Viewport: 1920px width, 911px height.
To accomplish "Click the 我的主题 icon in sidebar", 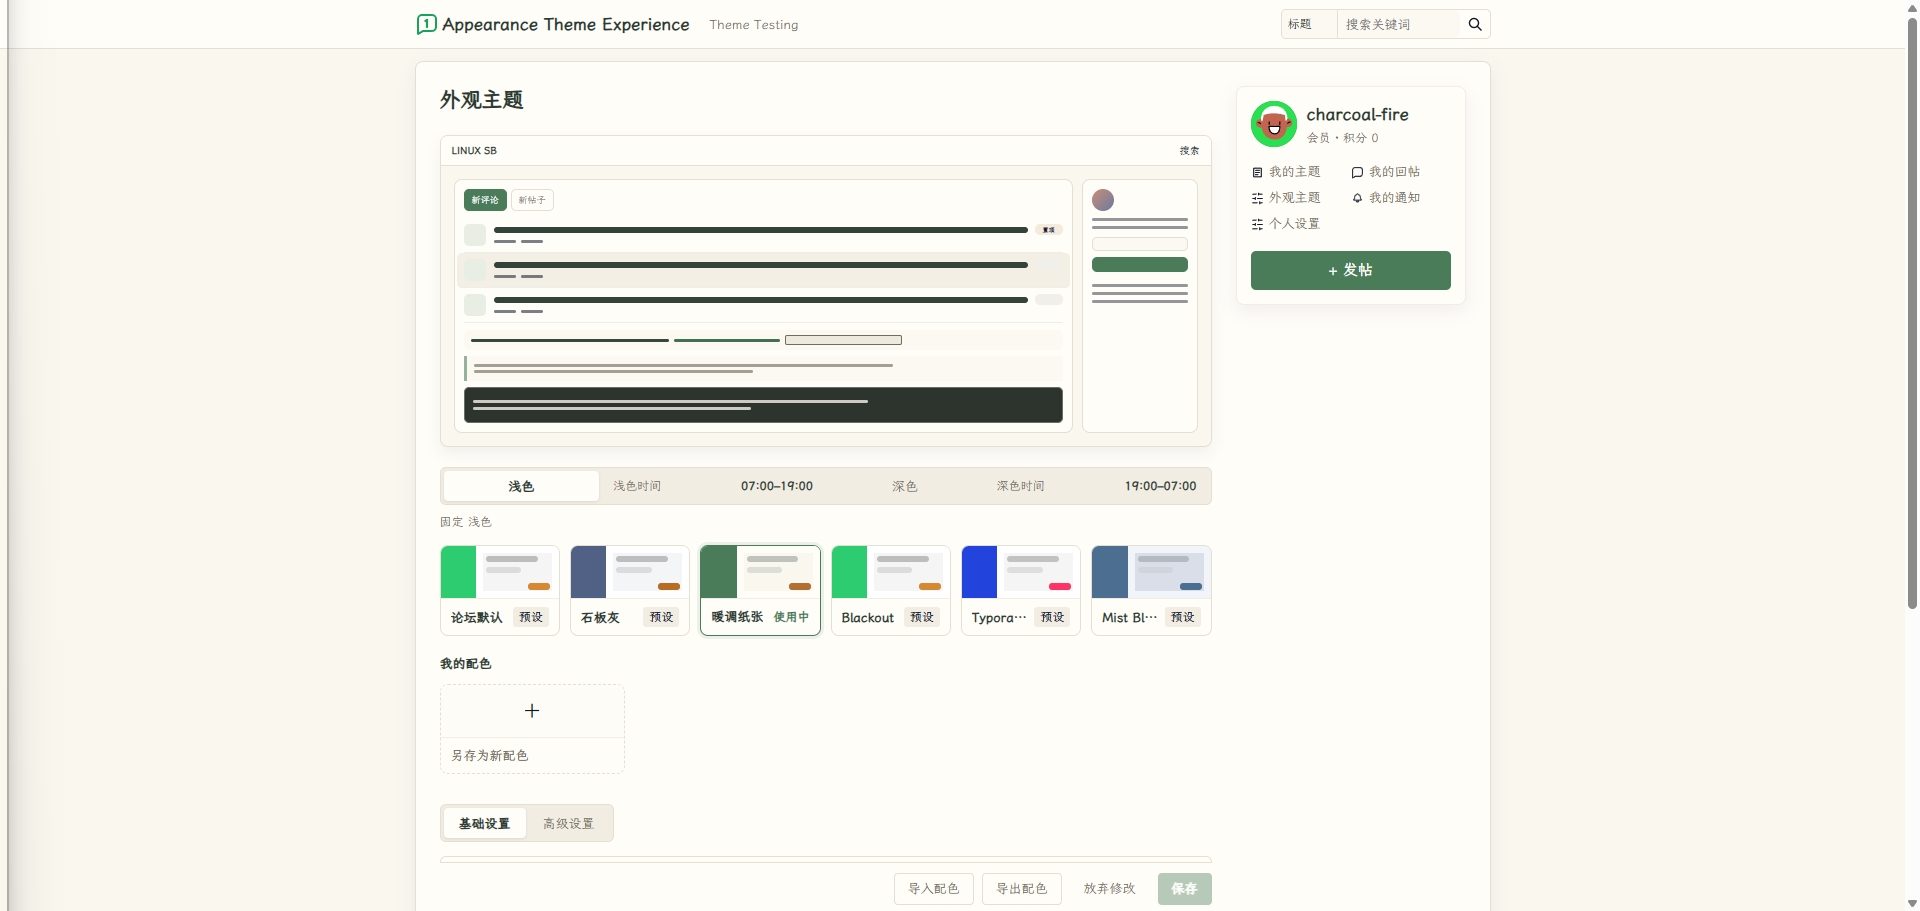I will [1257, 172].
